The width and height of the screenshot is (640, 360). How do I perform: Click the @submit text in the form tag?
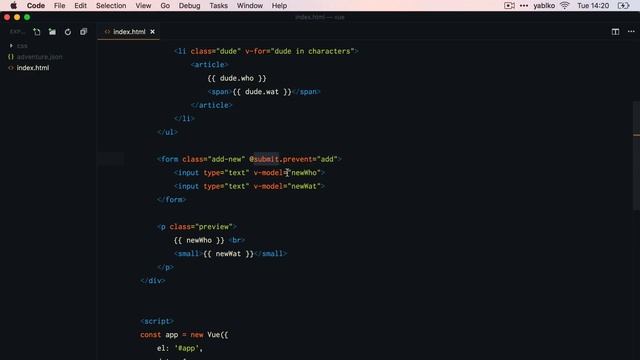pos(264,159)
